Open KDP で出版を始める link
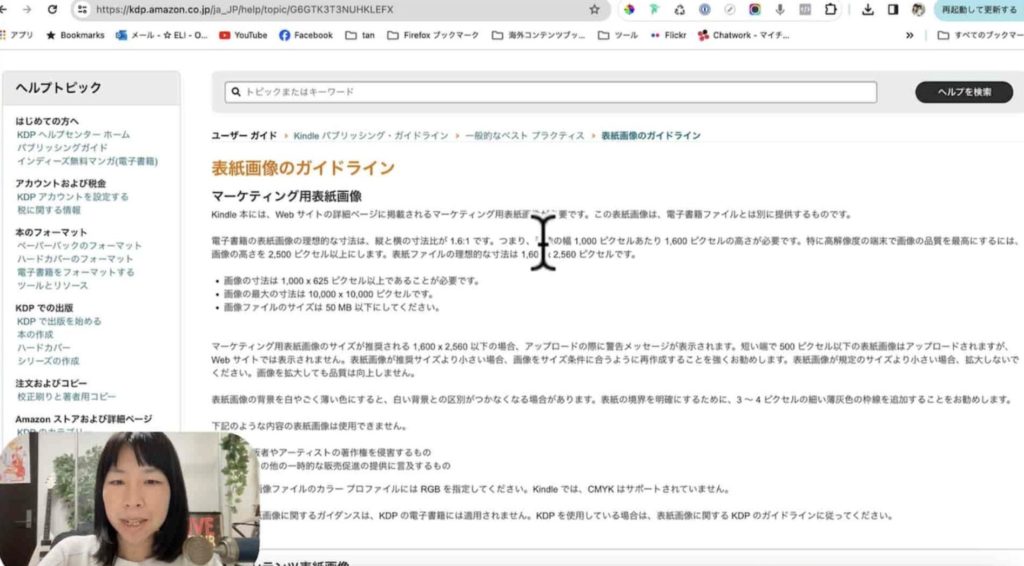Image resolution: width=1024 pixels, height=566 pixels. (59, 321)
